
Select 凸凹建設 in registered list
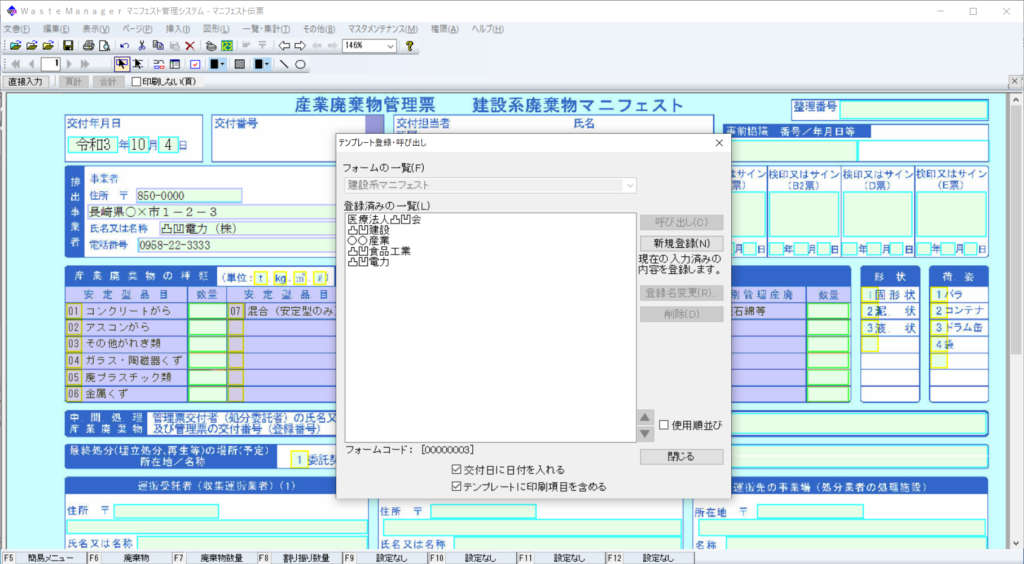tap(368, 230)
